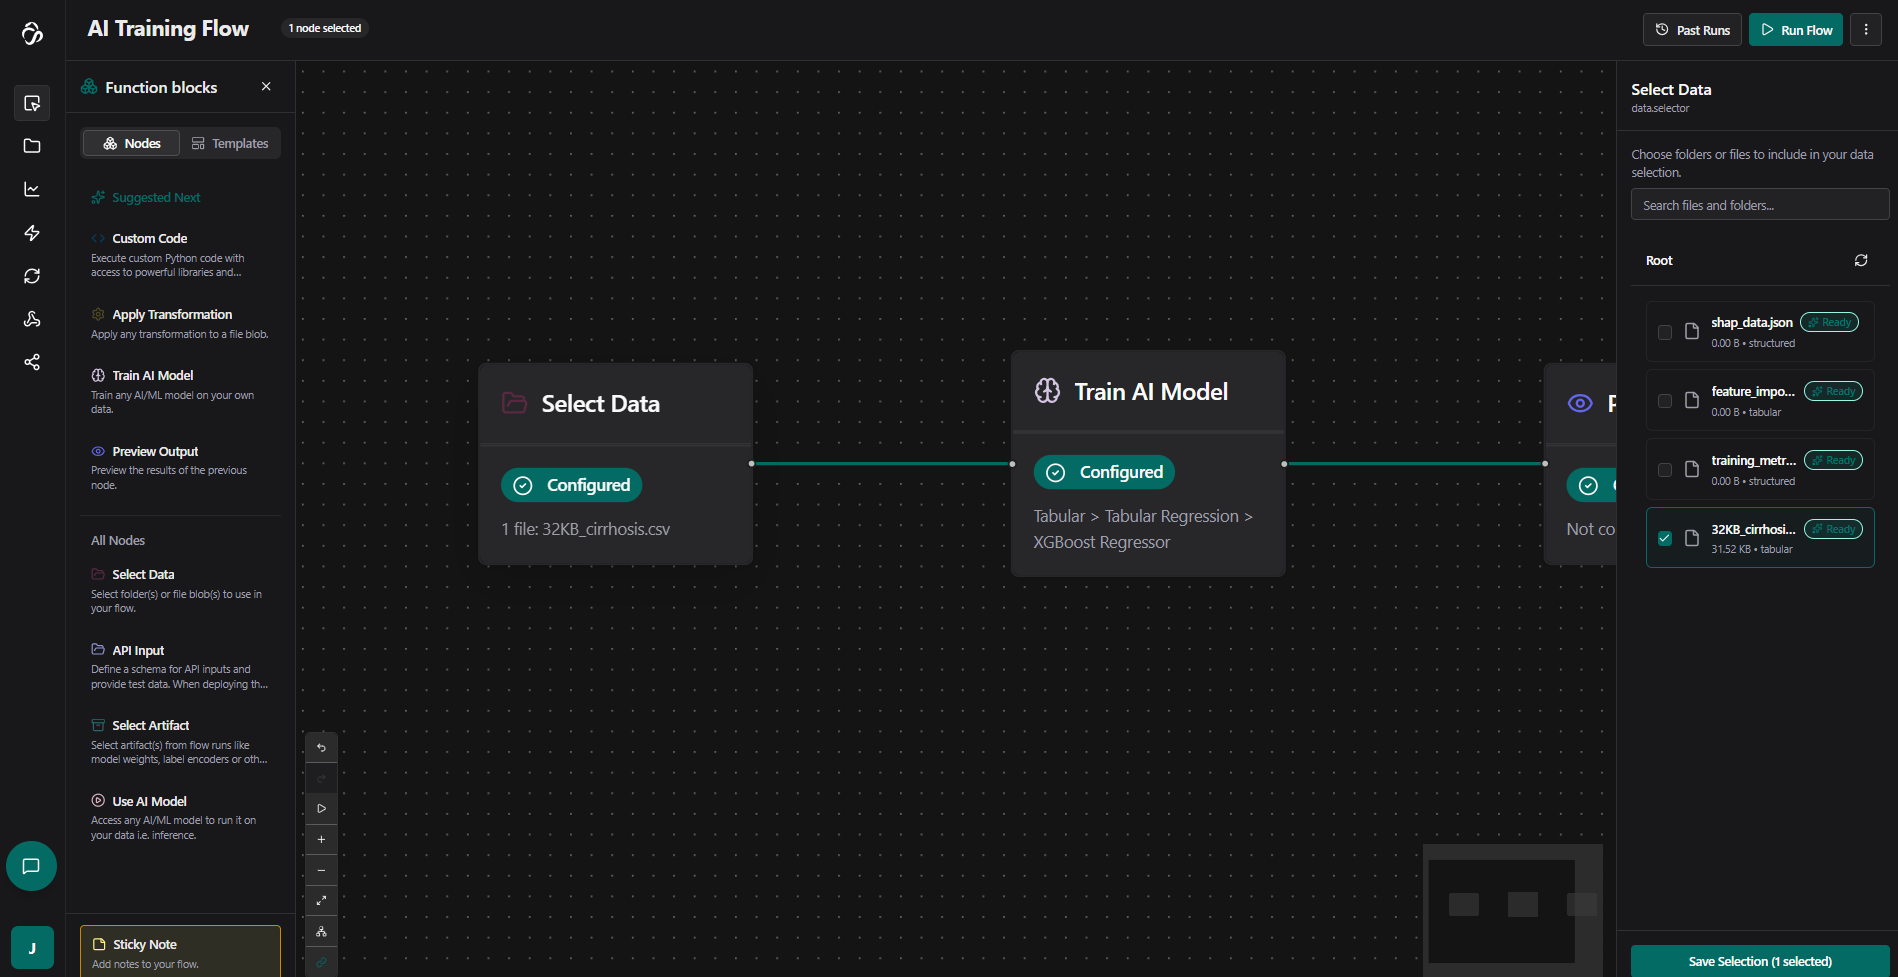Click the share nodes sidebar icon
The image size is (1898, 977).
click(32, 362)
